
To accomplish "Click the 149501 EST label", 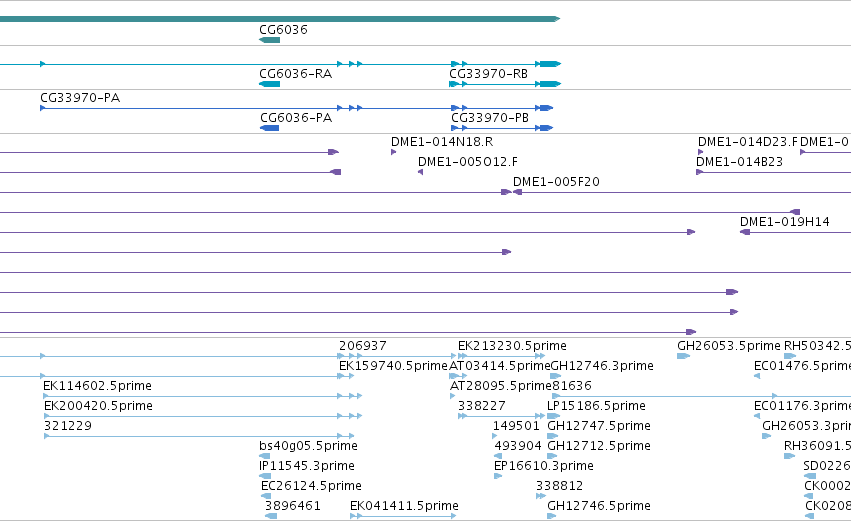I will 516,427.
